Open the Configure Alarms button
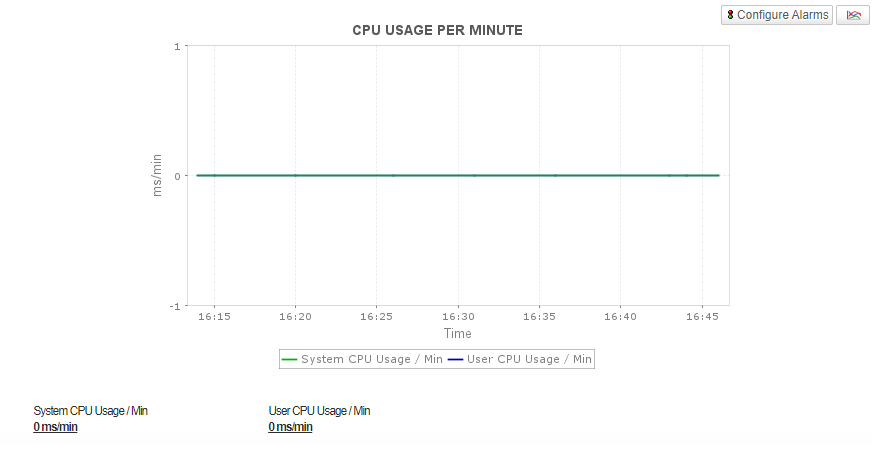 click(x=776, y=15)
